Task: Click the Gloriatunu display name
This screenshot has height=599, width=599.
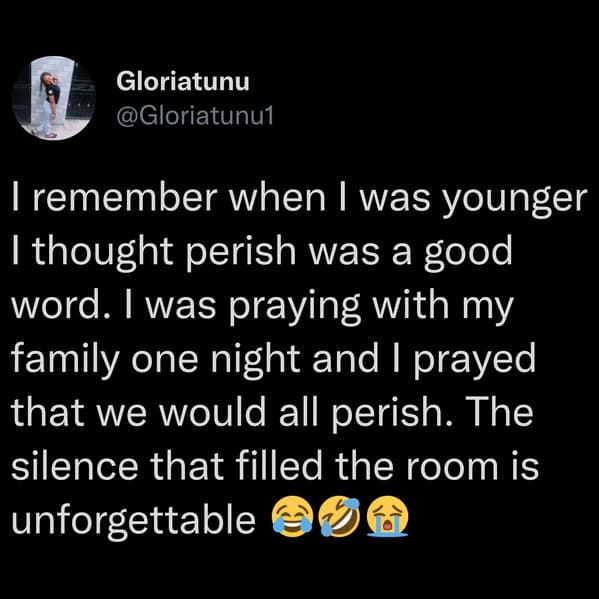Action: [183, 82]
